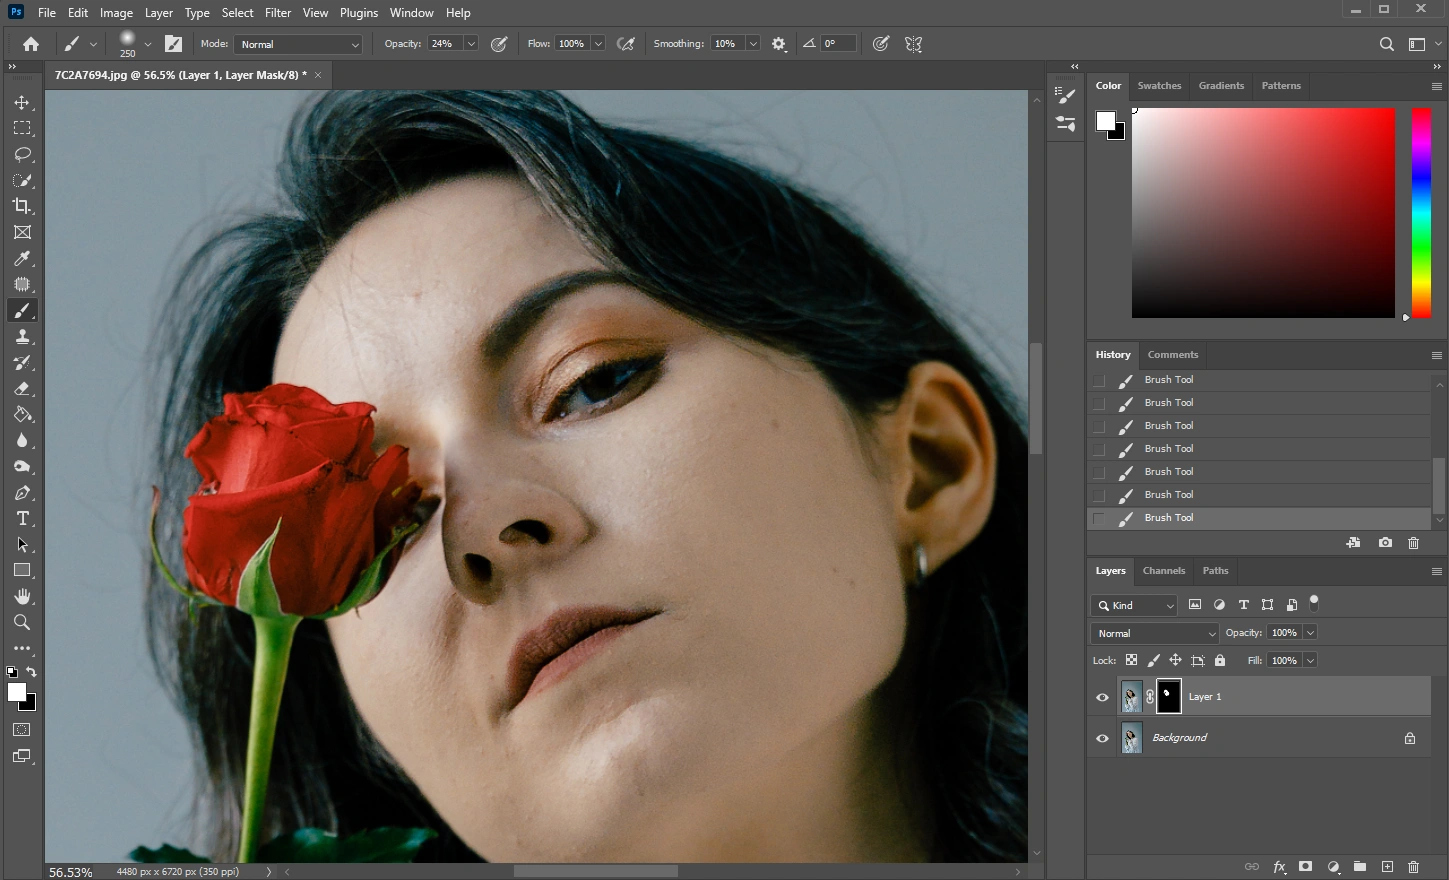
Task: Select the Move tool
Action: click(x=22, y=103)
